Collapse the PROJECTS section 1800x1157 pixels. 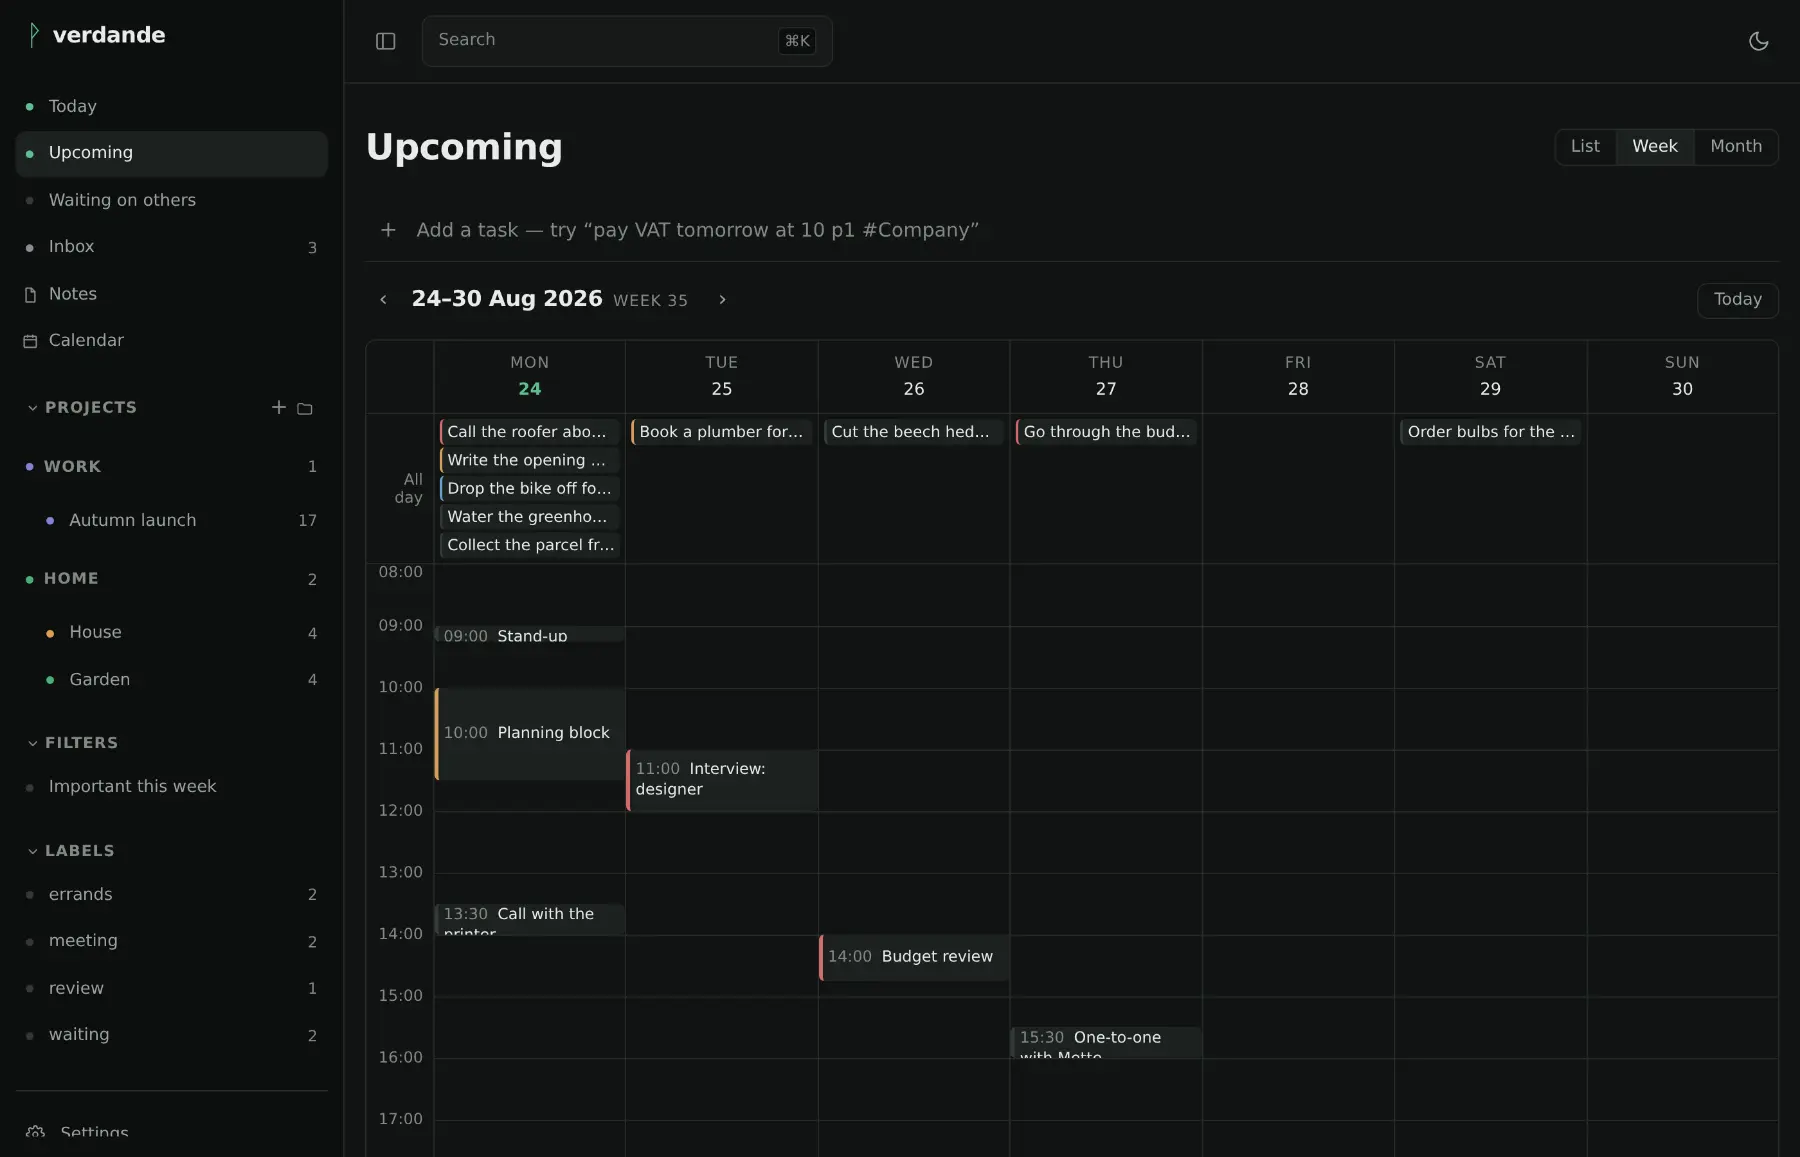[82, 407]
